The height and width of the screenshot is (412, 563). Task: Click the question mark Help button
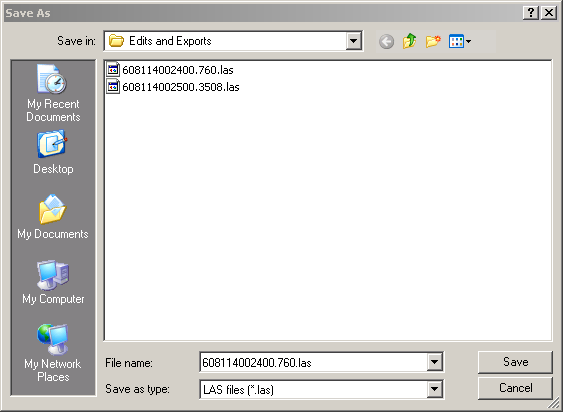coord(531,13)
